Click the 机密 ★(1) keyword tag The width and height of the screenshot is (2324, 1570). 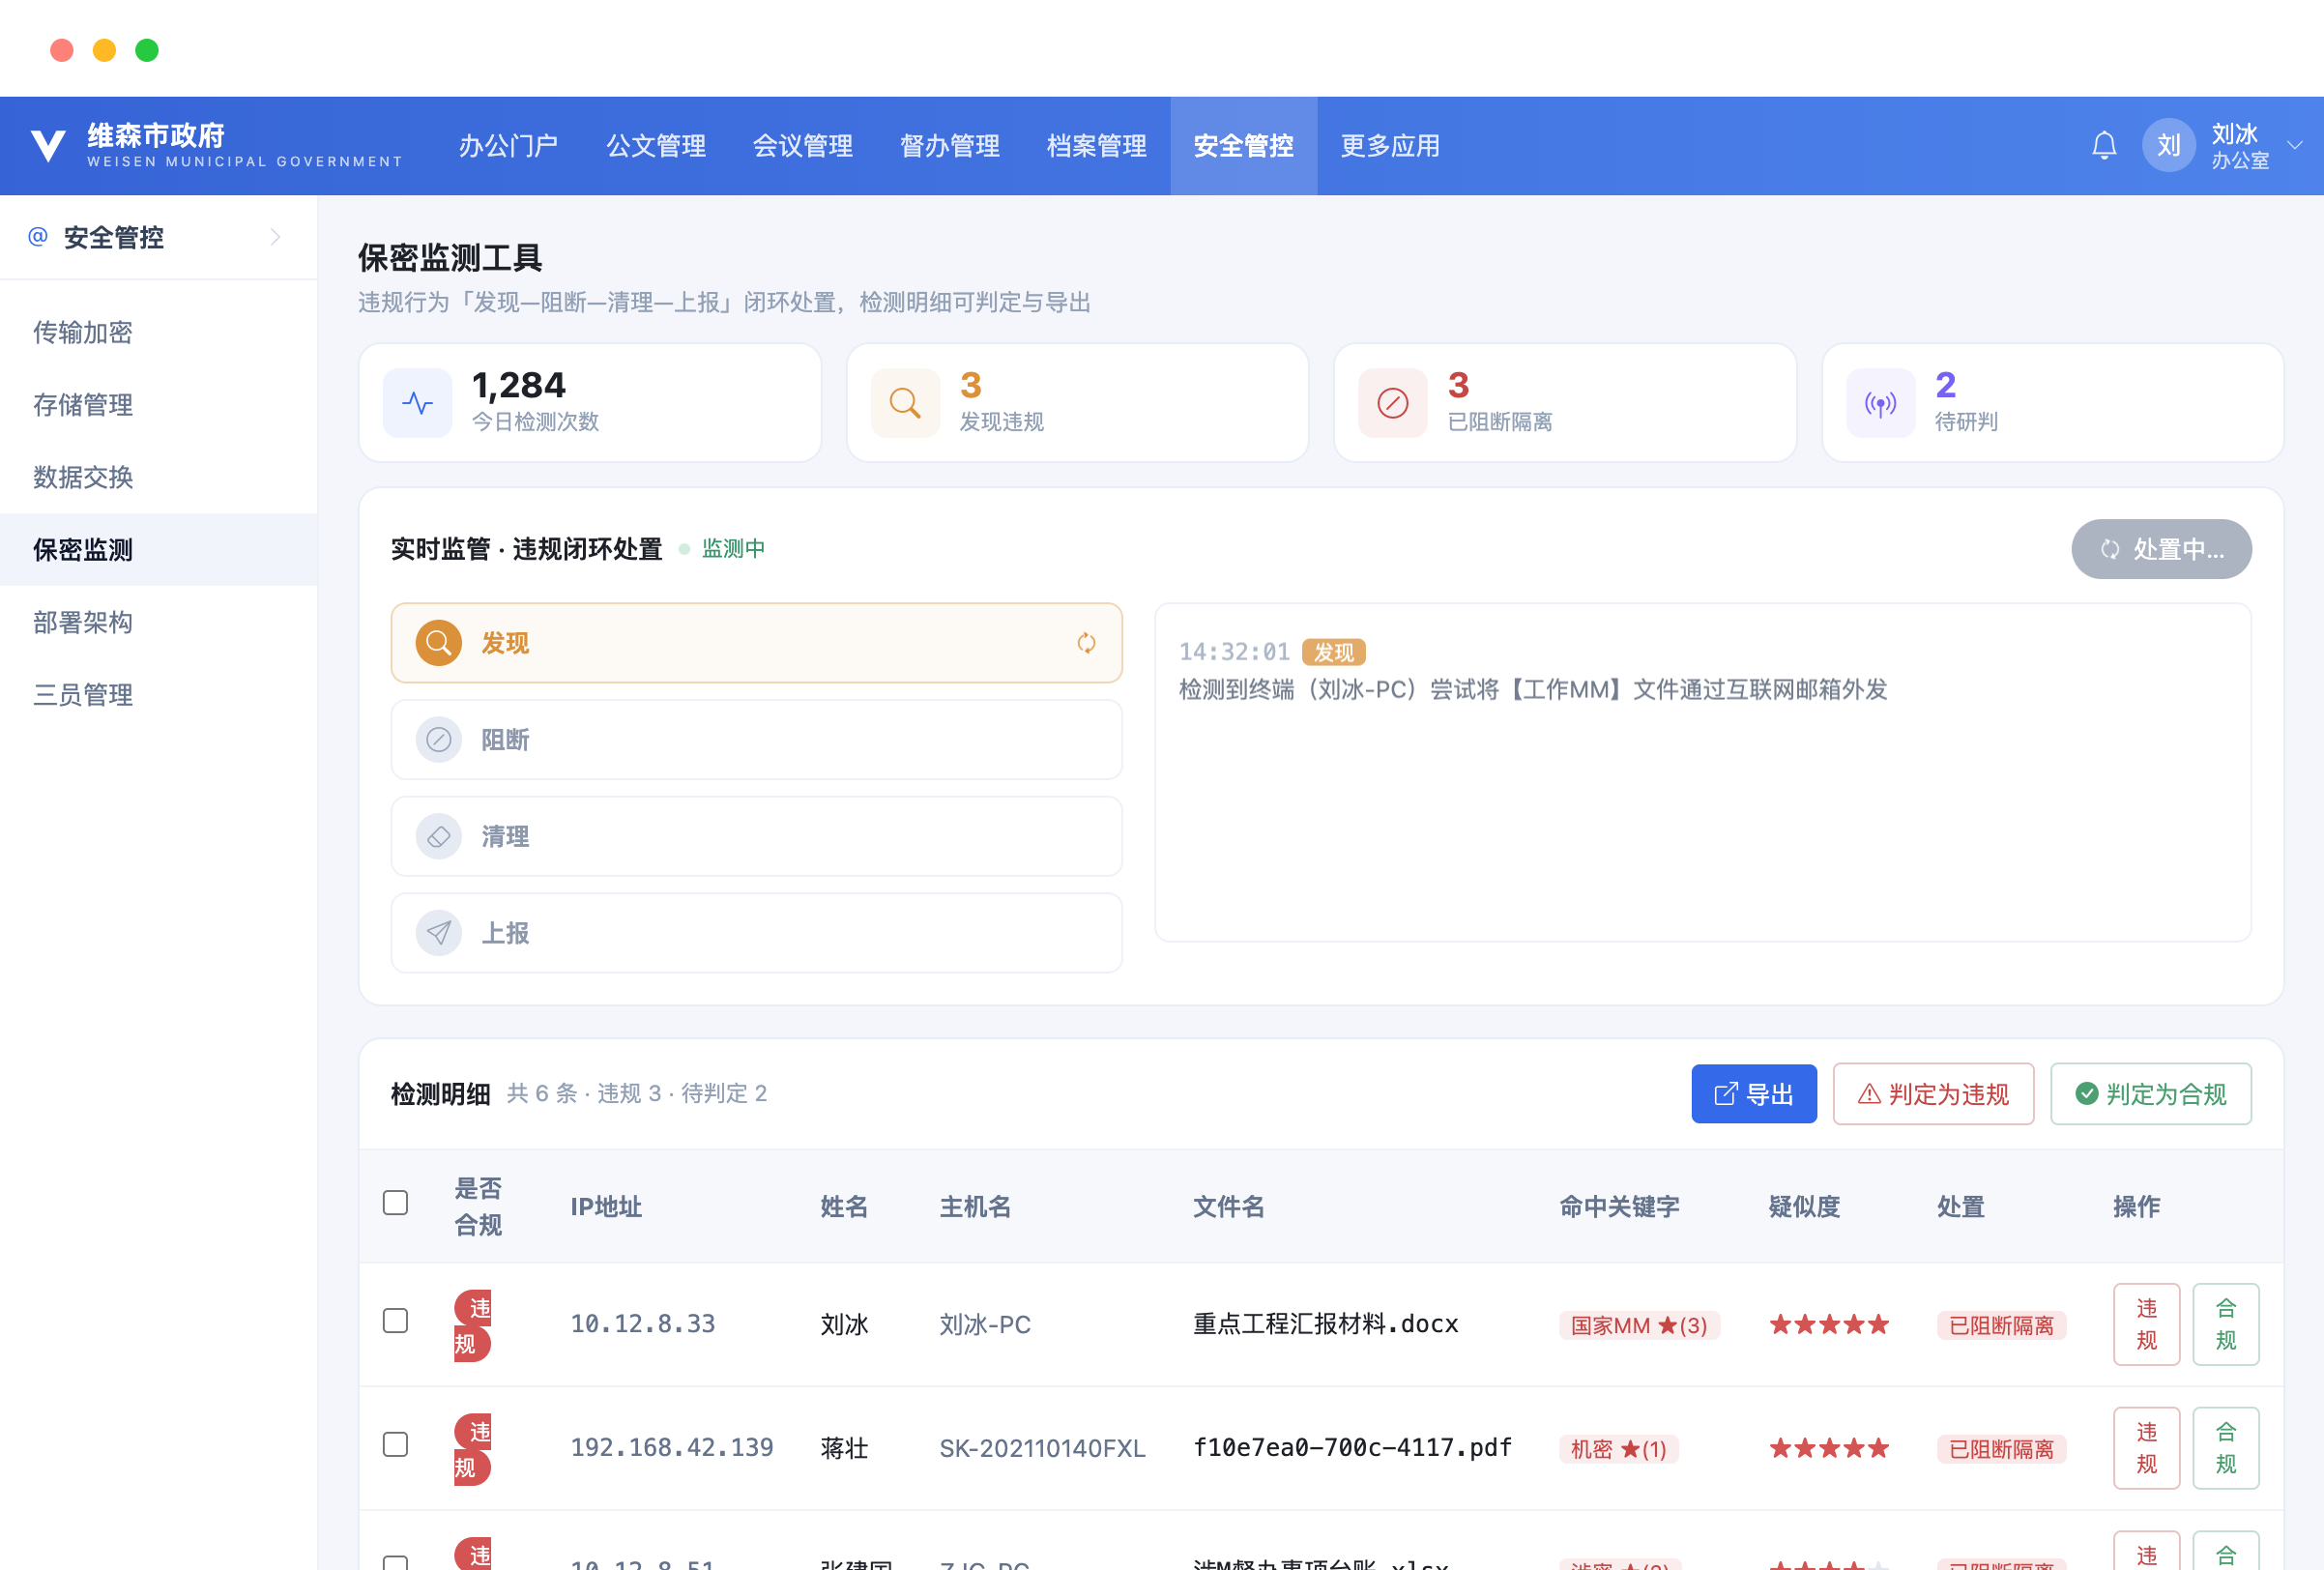(x=1619, y=1449)
